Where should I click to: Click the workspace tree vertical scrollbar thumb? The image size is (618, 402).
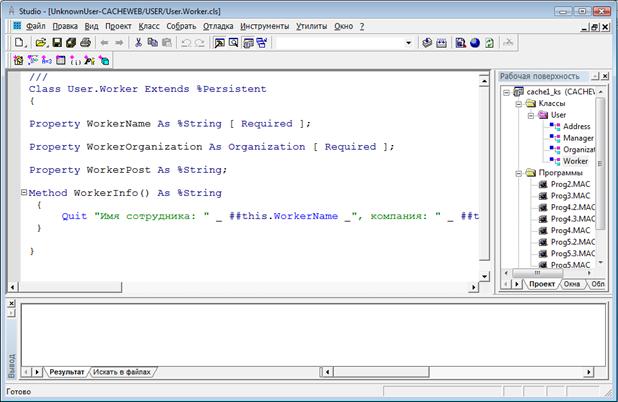tap(600, 163)
